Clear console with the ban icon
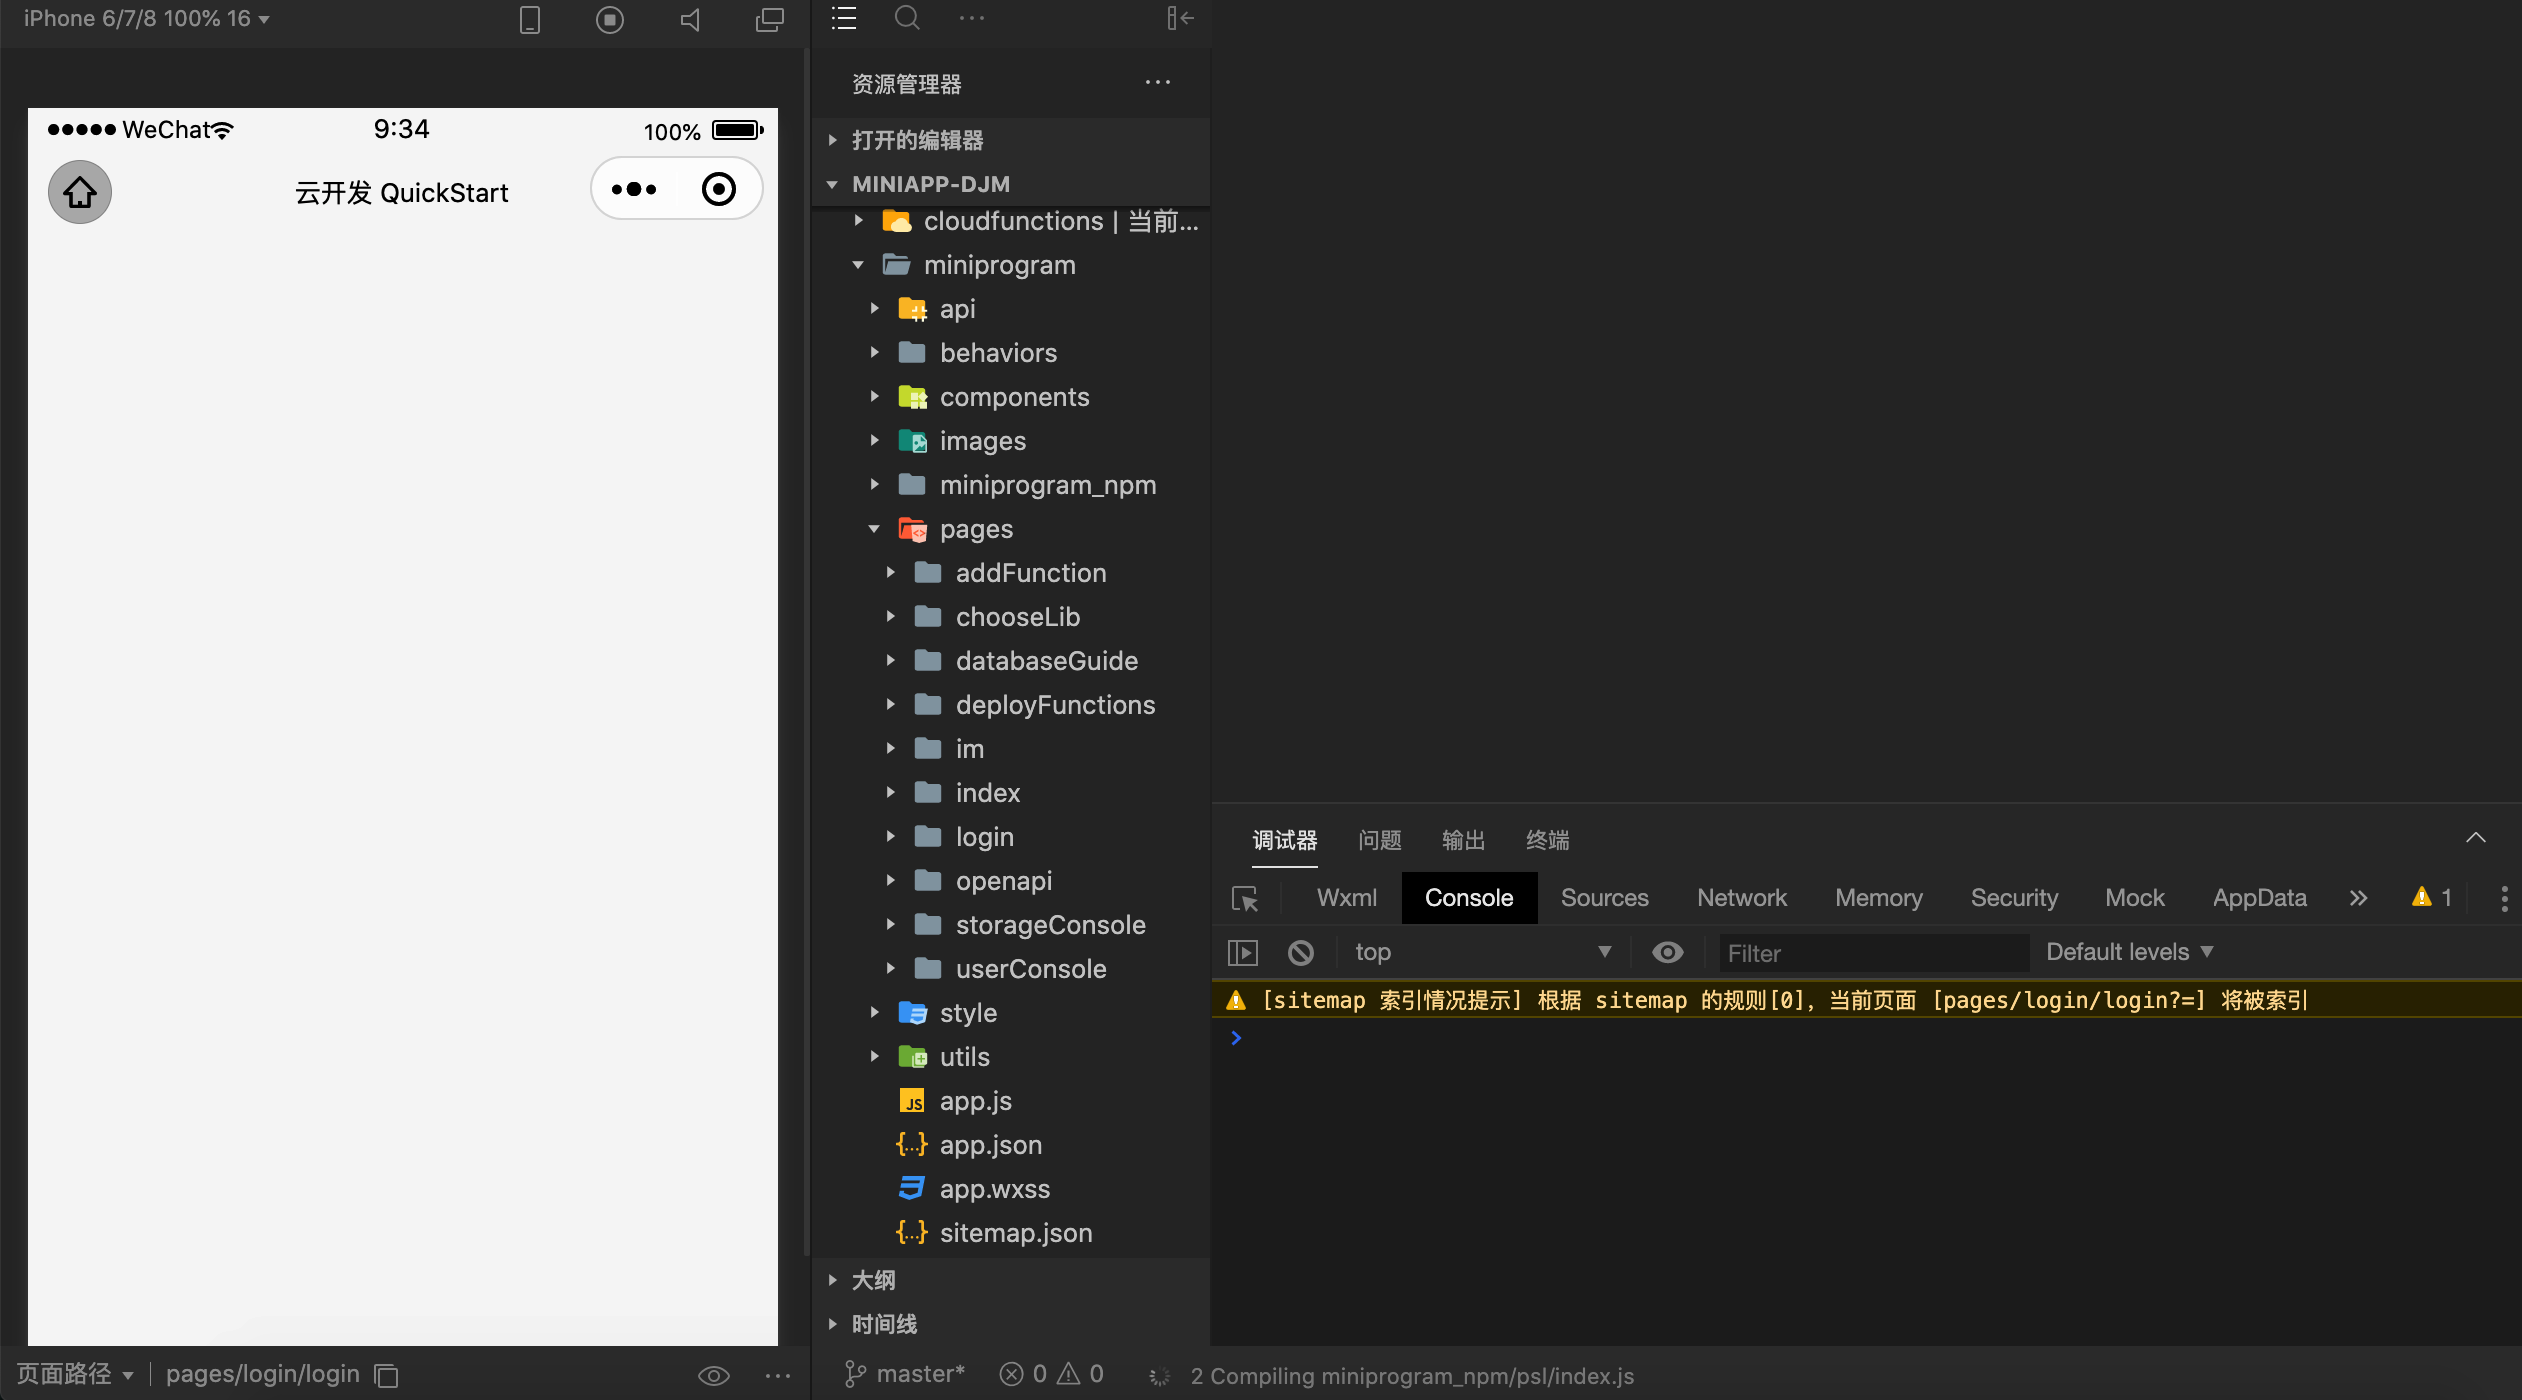The height and width of the screenshot is (1400, 2522). point(1301,953)
